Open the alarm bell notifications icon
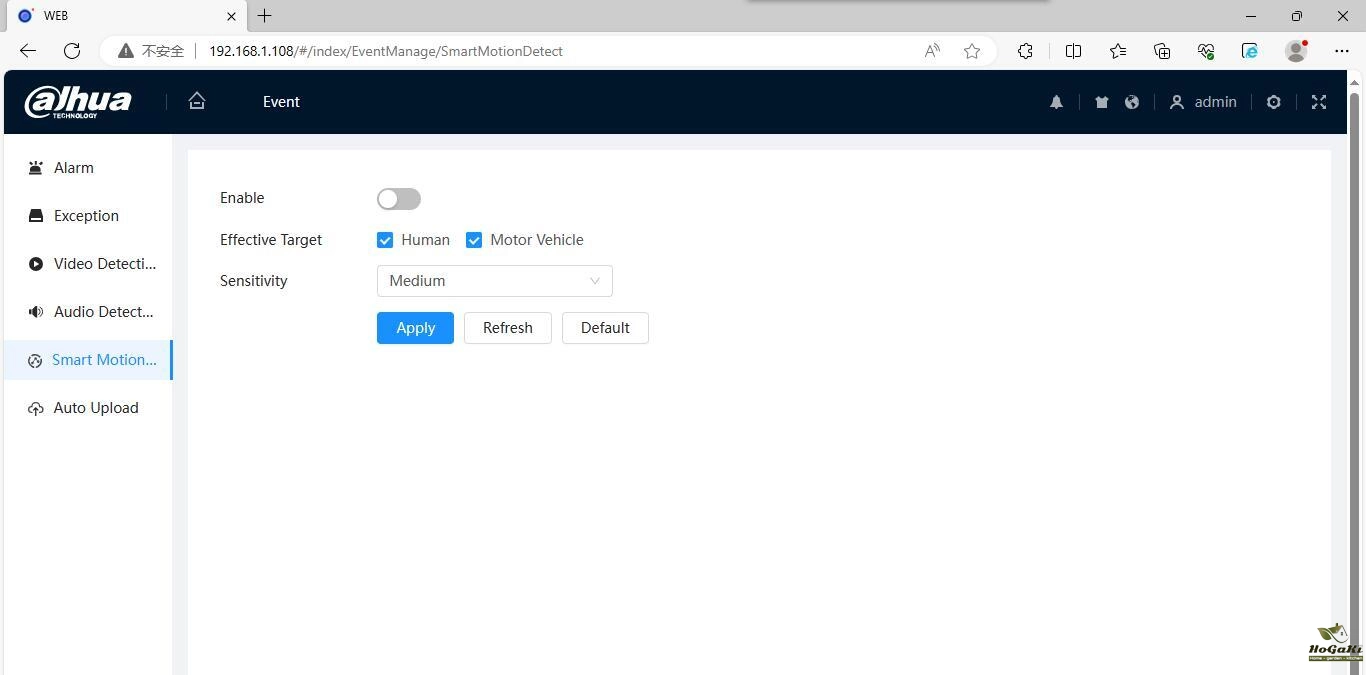Image resolution: width=1366 pixels, height=675 pixels. coord(1056,102)
